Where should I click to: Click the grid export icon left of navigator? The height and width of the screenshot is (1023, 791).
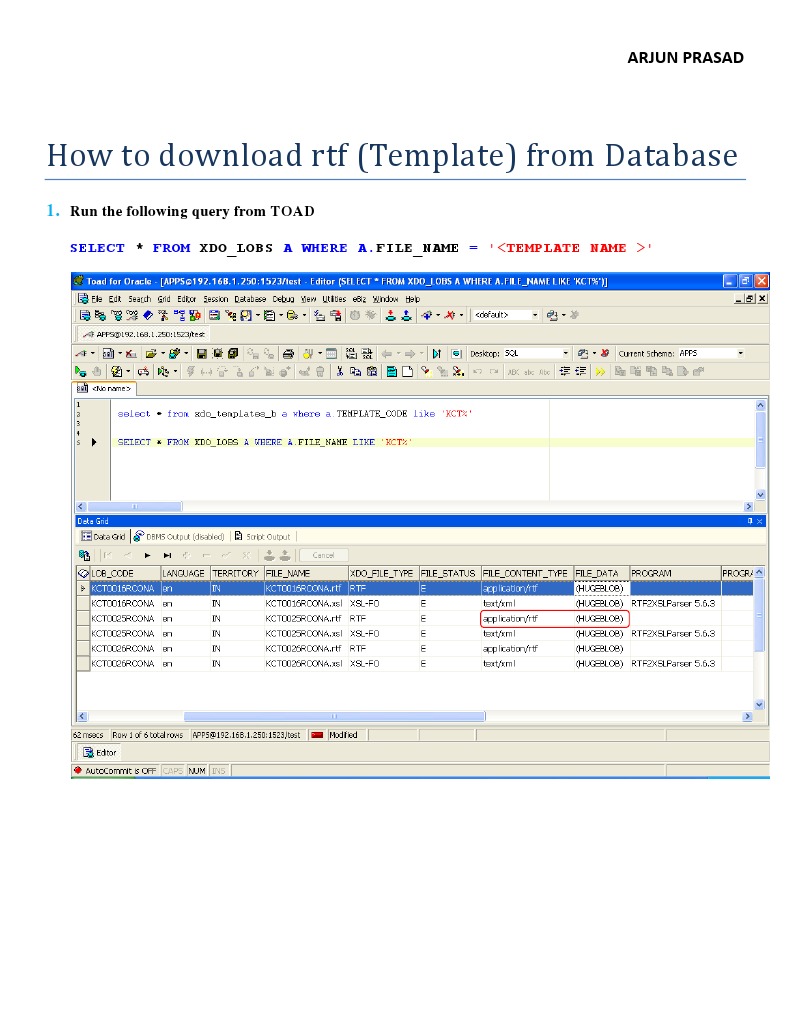pos(84,555)
